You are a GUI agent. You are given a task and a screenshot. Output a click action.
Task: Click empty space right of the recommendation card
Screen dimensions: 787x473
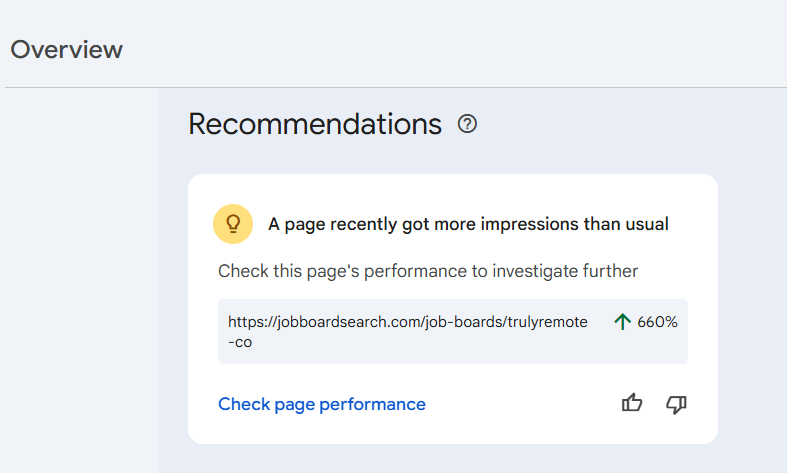752,300
